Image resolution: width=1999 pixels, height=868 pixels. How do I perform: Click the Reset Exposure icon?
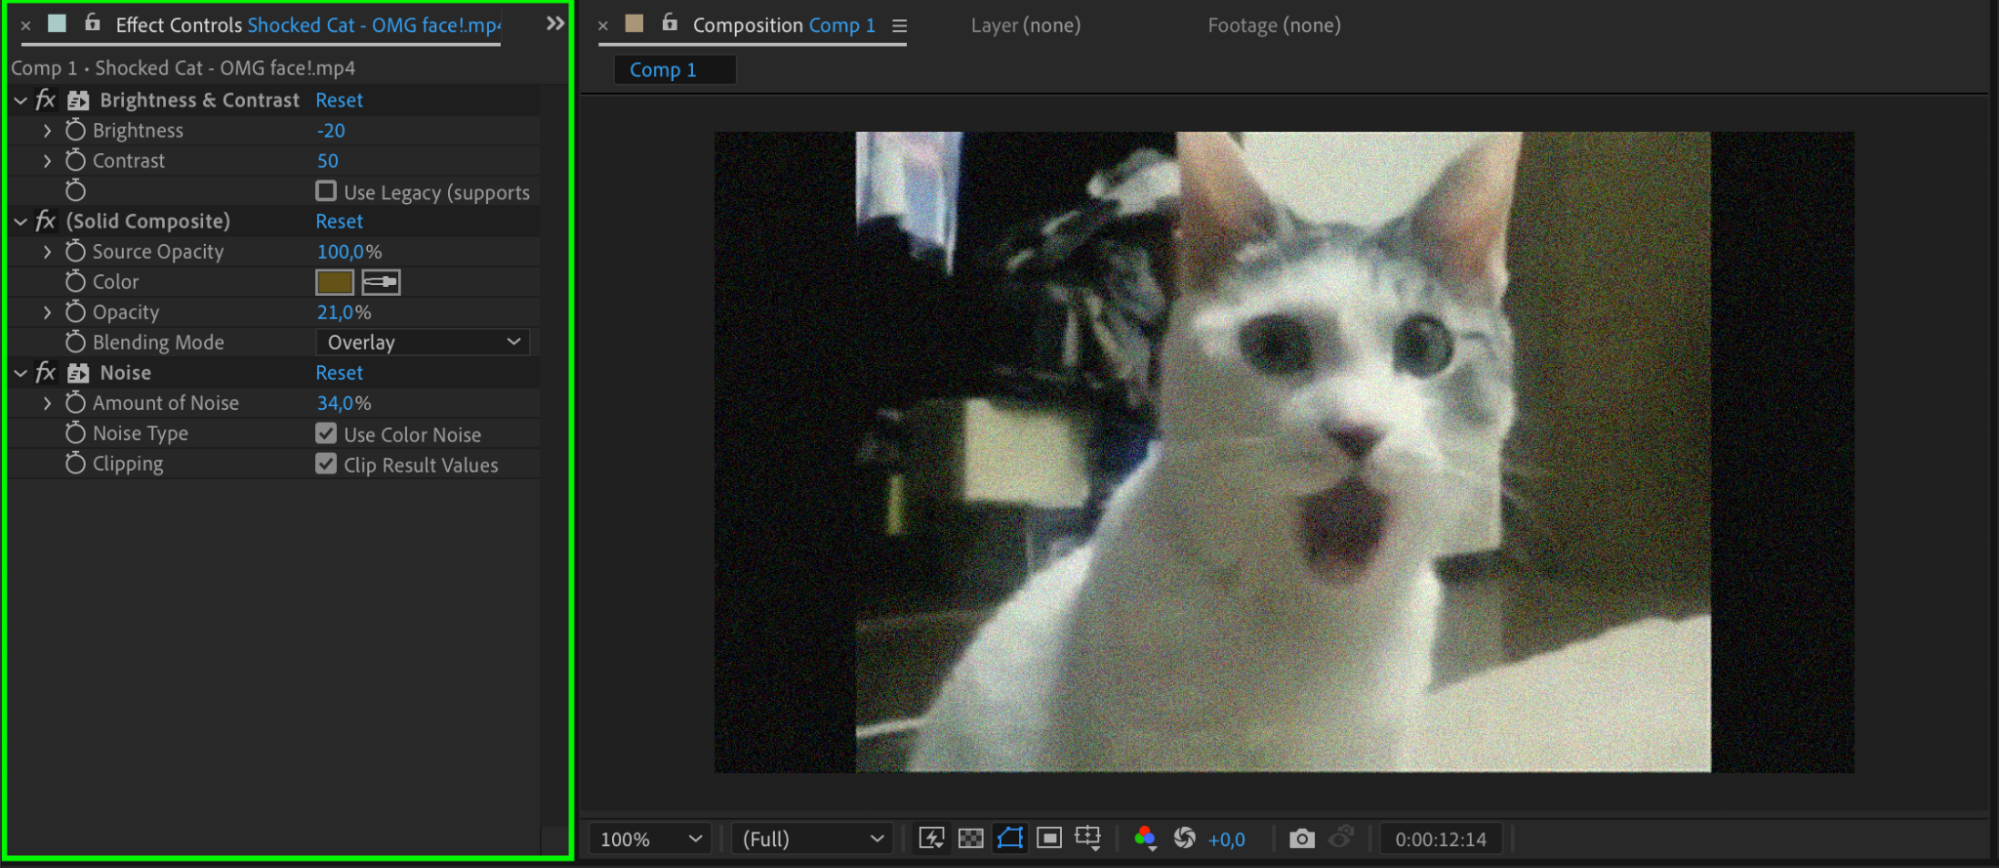point(1185,838)
